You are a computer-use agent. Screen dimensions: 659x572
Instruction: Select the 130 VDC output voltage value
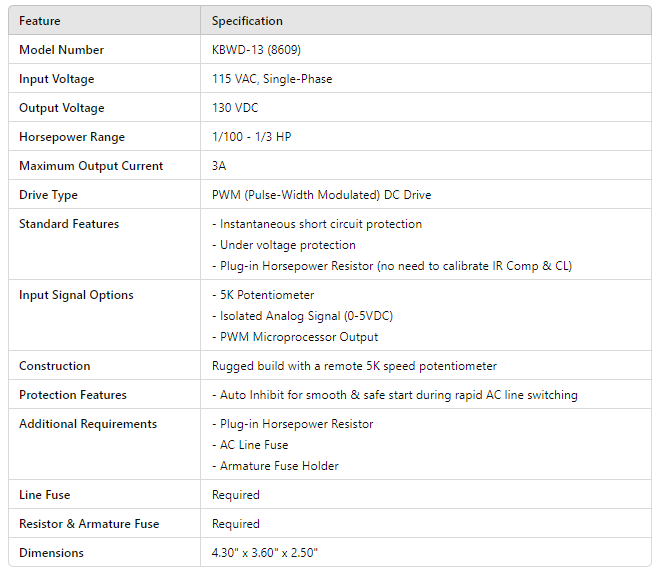click(x=235, y=108)
